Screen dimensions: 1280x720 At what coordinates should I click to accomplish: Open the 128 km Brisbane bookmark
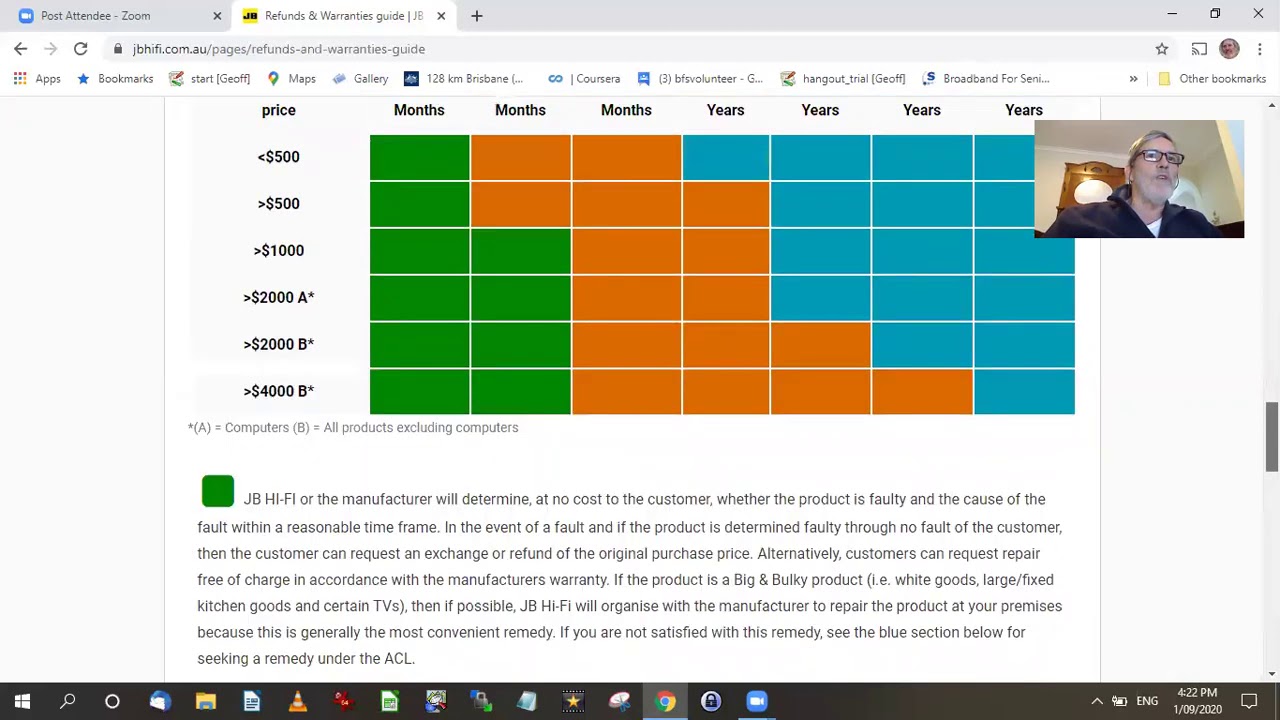[464, 78]
